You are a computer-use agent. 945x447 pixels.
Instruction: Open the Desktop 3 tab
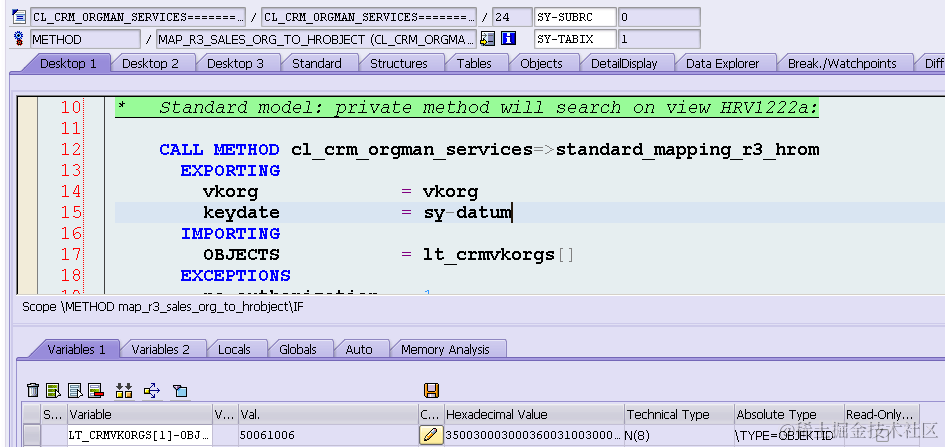236,63
